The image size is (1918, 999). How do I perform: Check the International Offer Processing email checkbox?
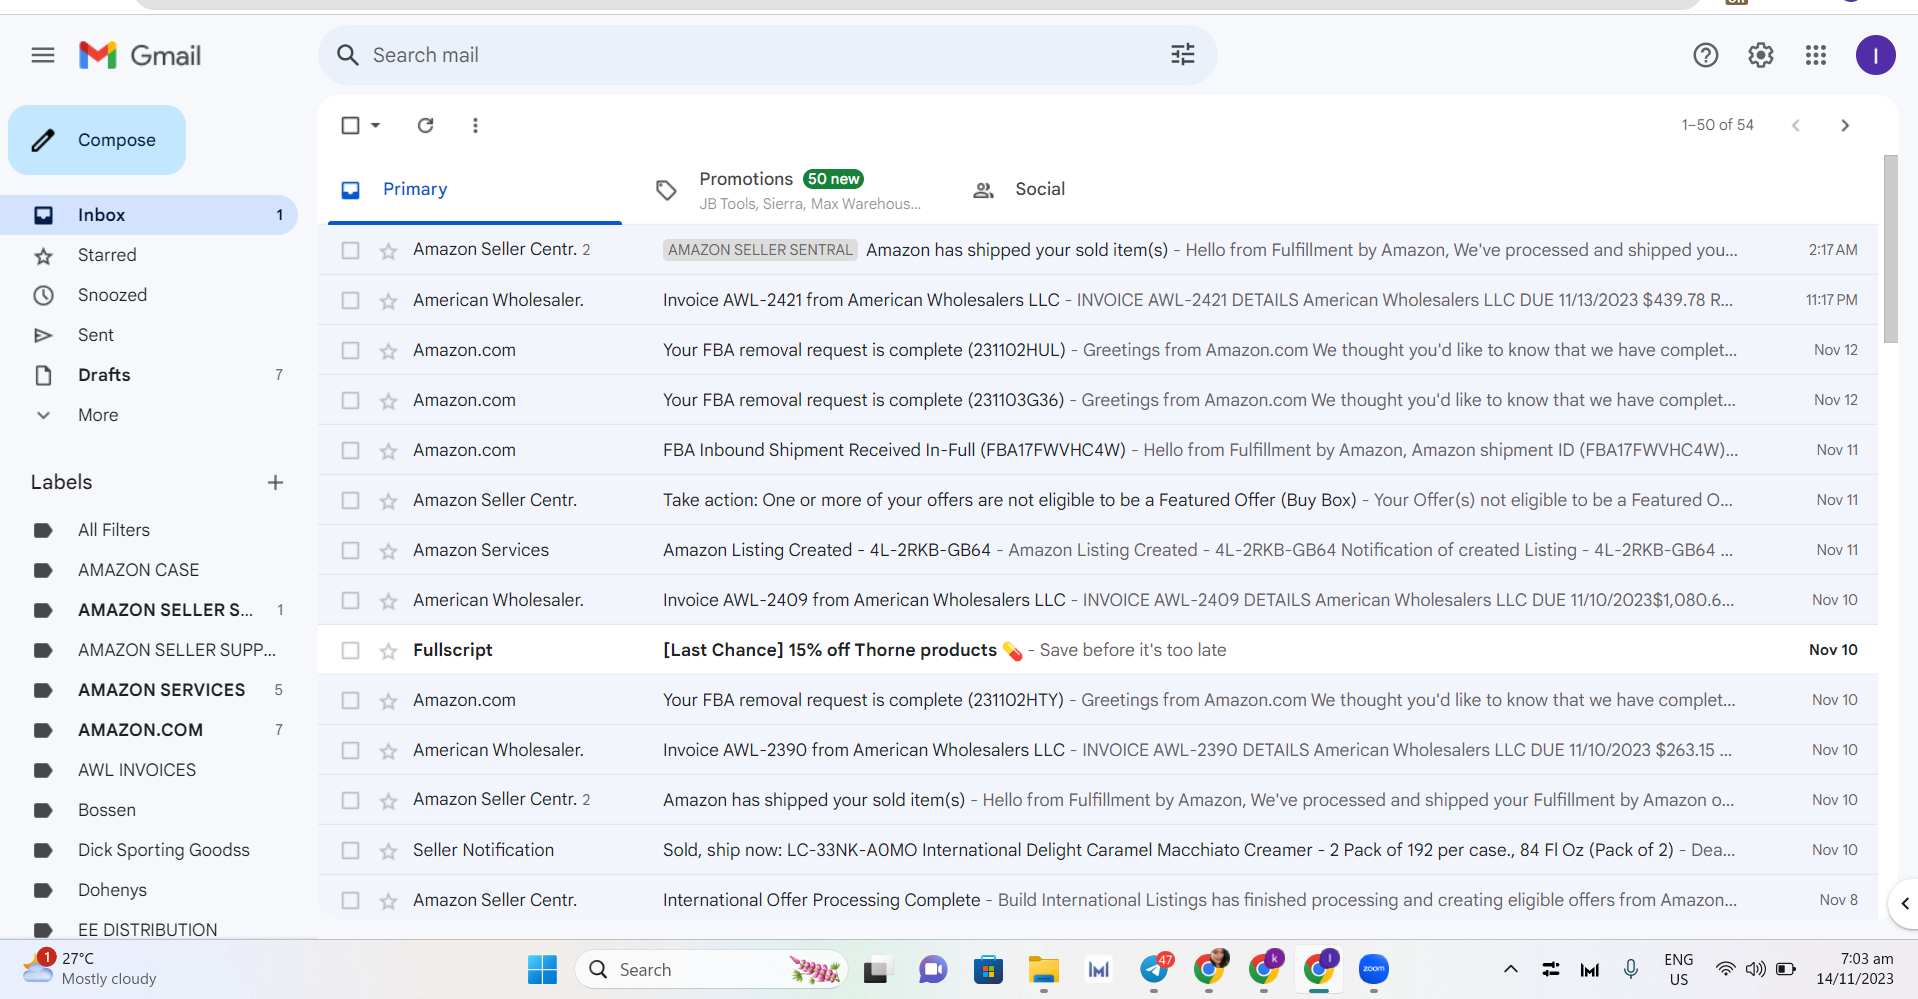[350, 900]
